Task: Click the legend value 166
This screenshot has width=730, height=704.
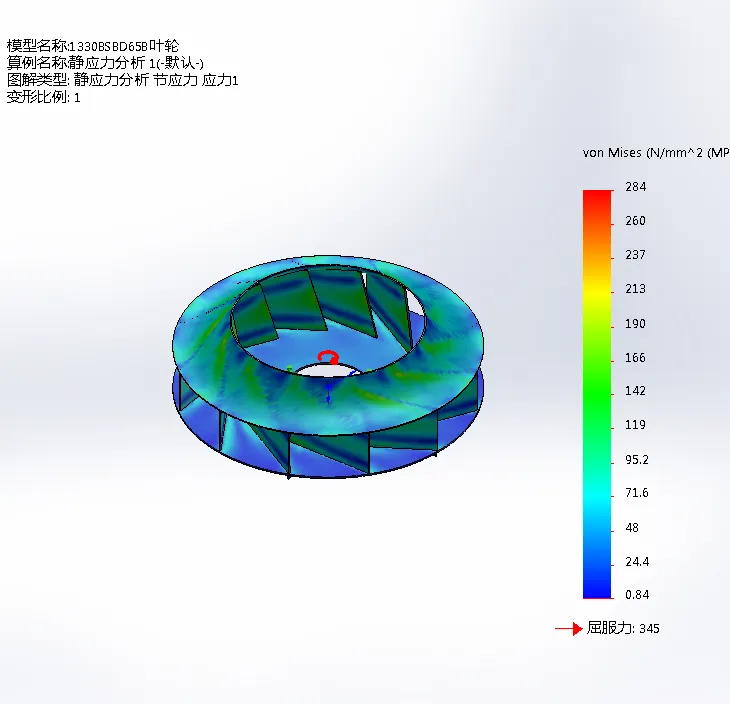Action: coord(635,358)
